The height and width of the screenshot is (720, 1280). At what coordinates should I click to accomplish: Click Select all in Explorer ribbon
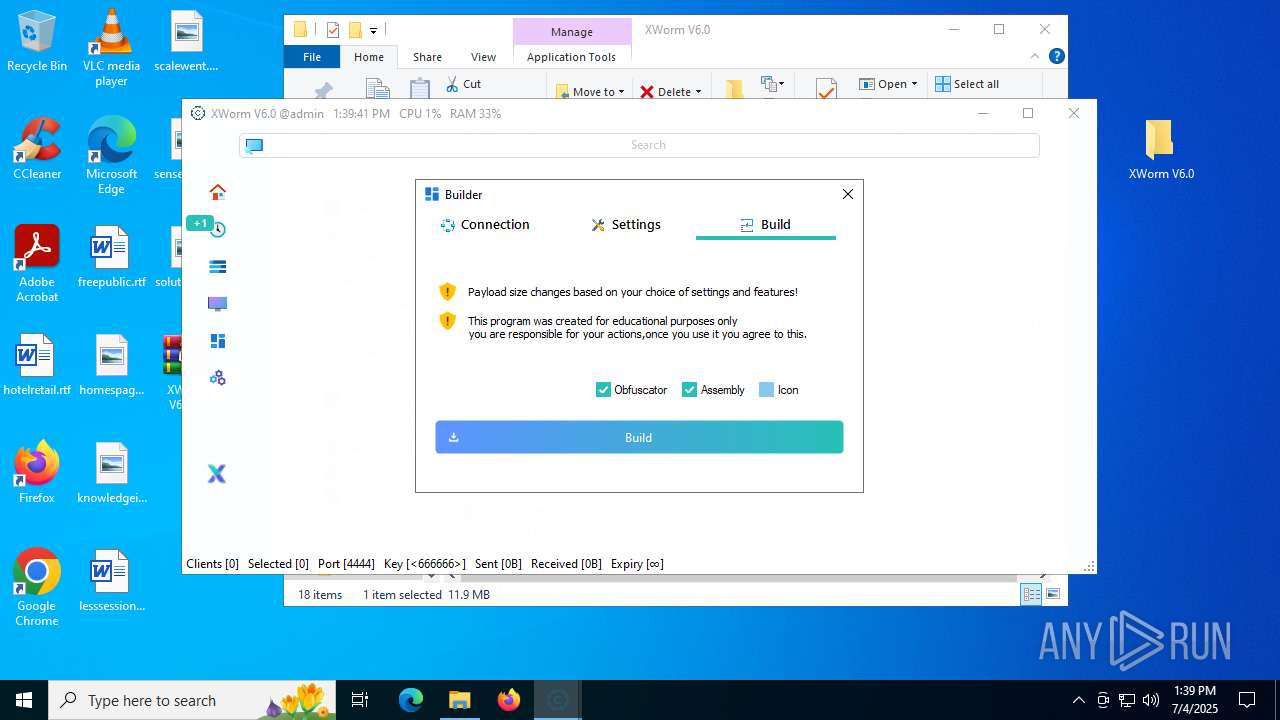[x=967, y=84]
